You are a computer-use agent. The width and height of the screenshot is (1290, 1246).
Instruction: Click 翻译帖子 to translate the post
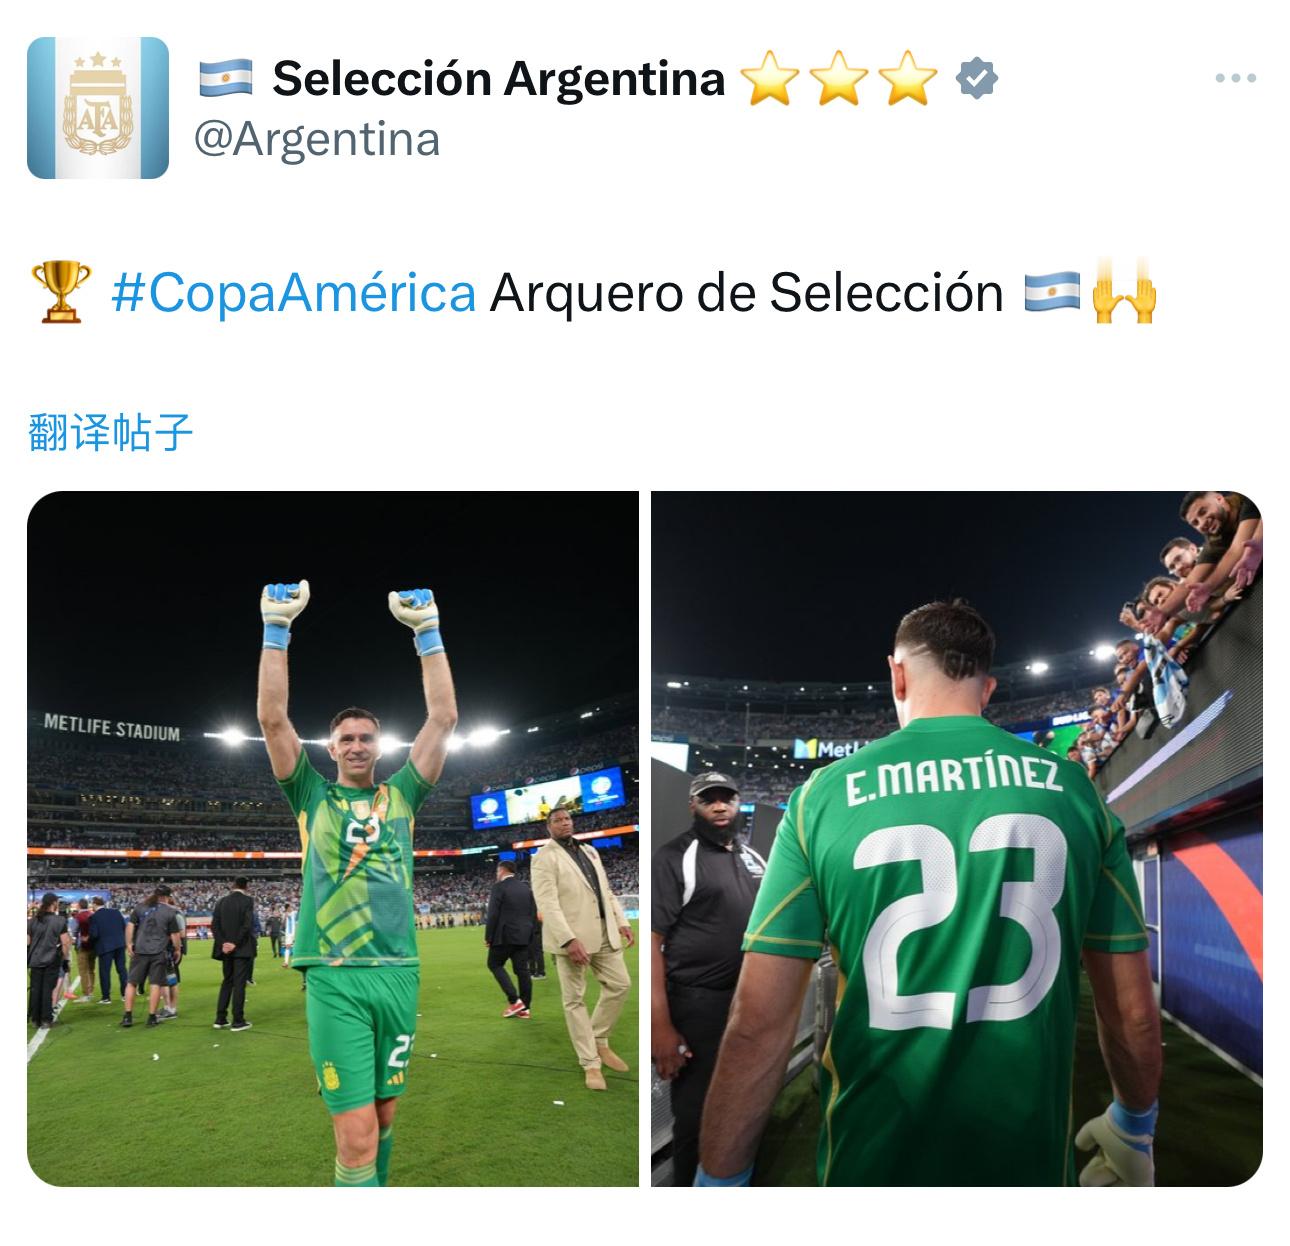tap(110, 433)
